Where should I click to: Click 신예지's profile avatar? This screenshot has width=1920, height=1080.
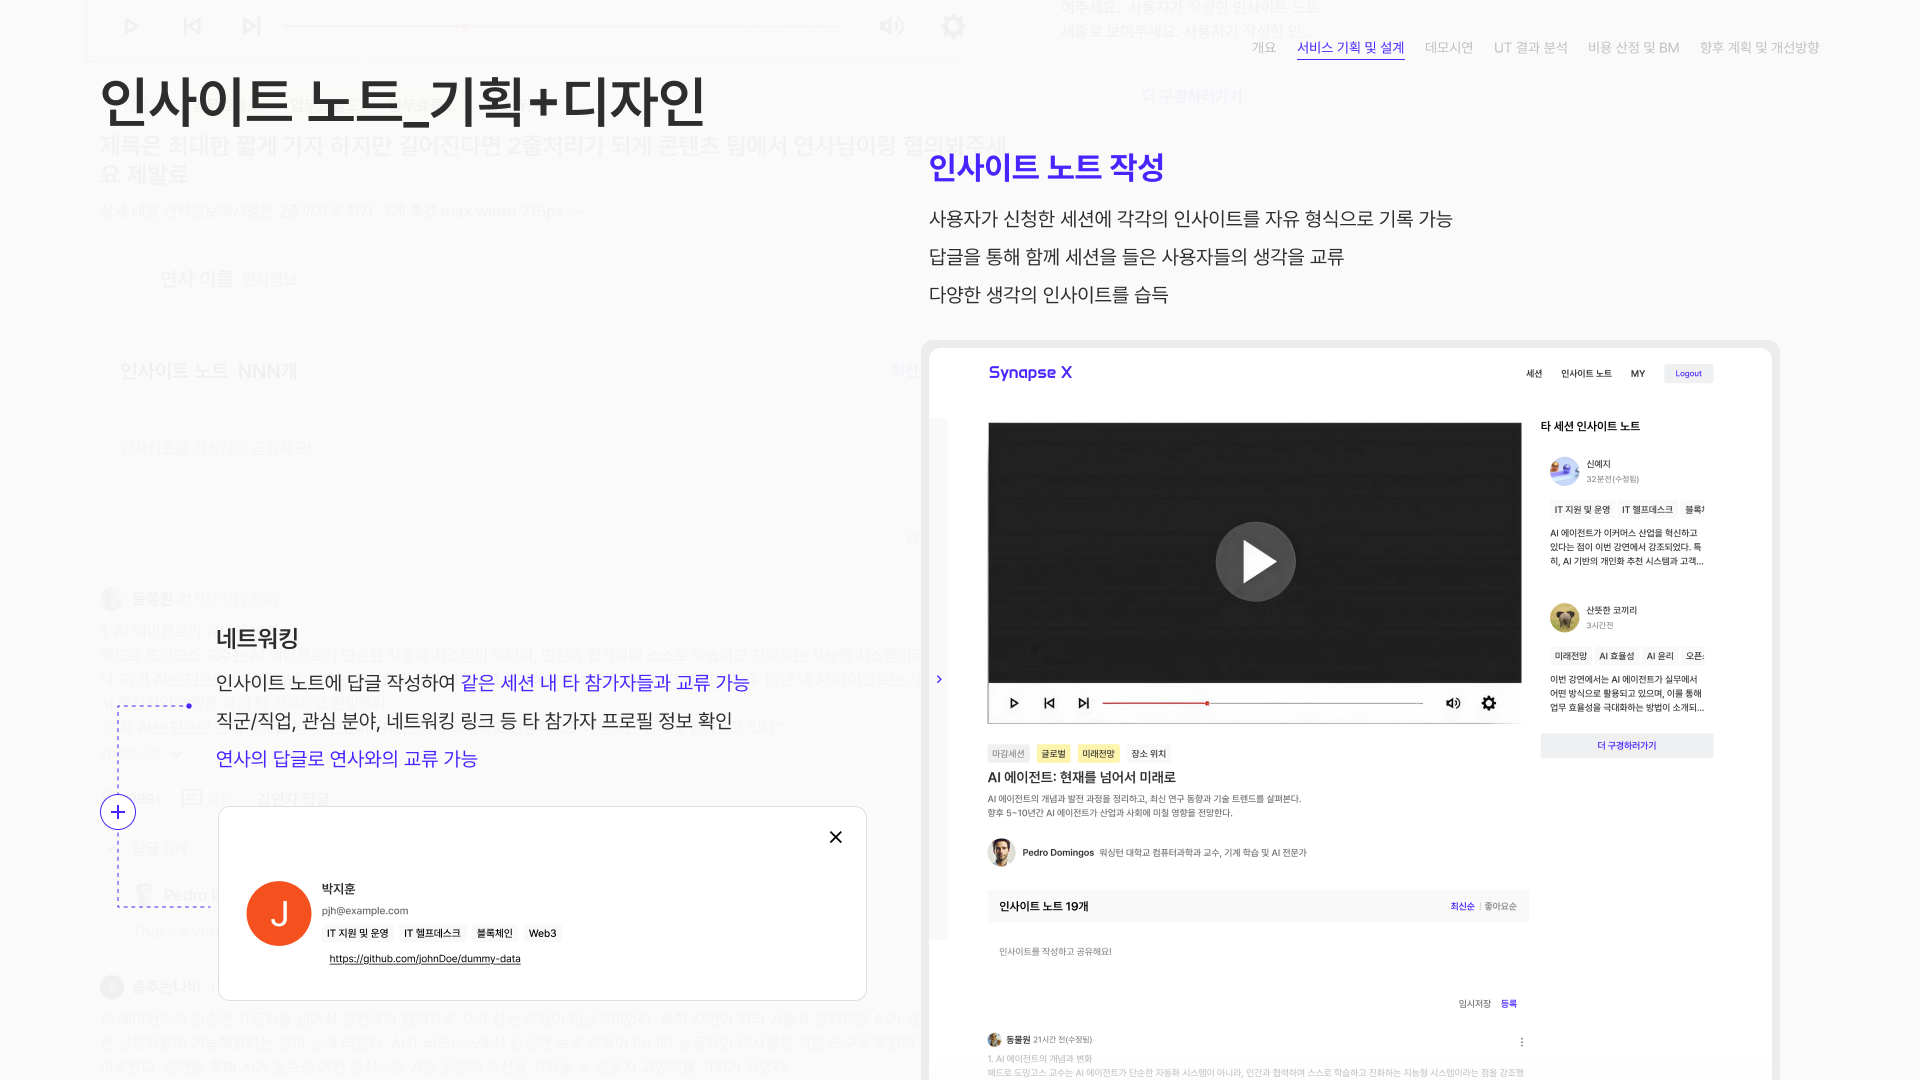[1565, 471]
